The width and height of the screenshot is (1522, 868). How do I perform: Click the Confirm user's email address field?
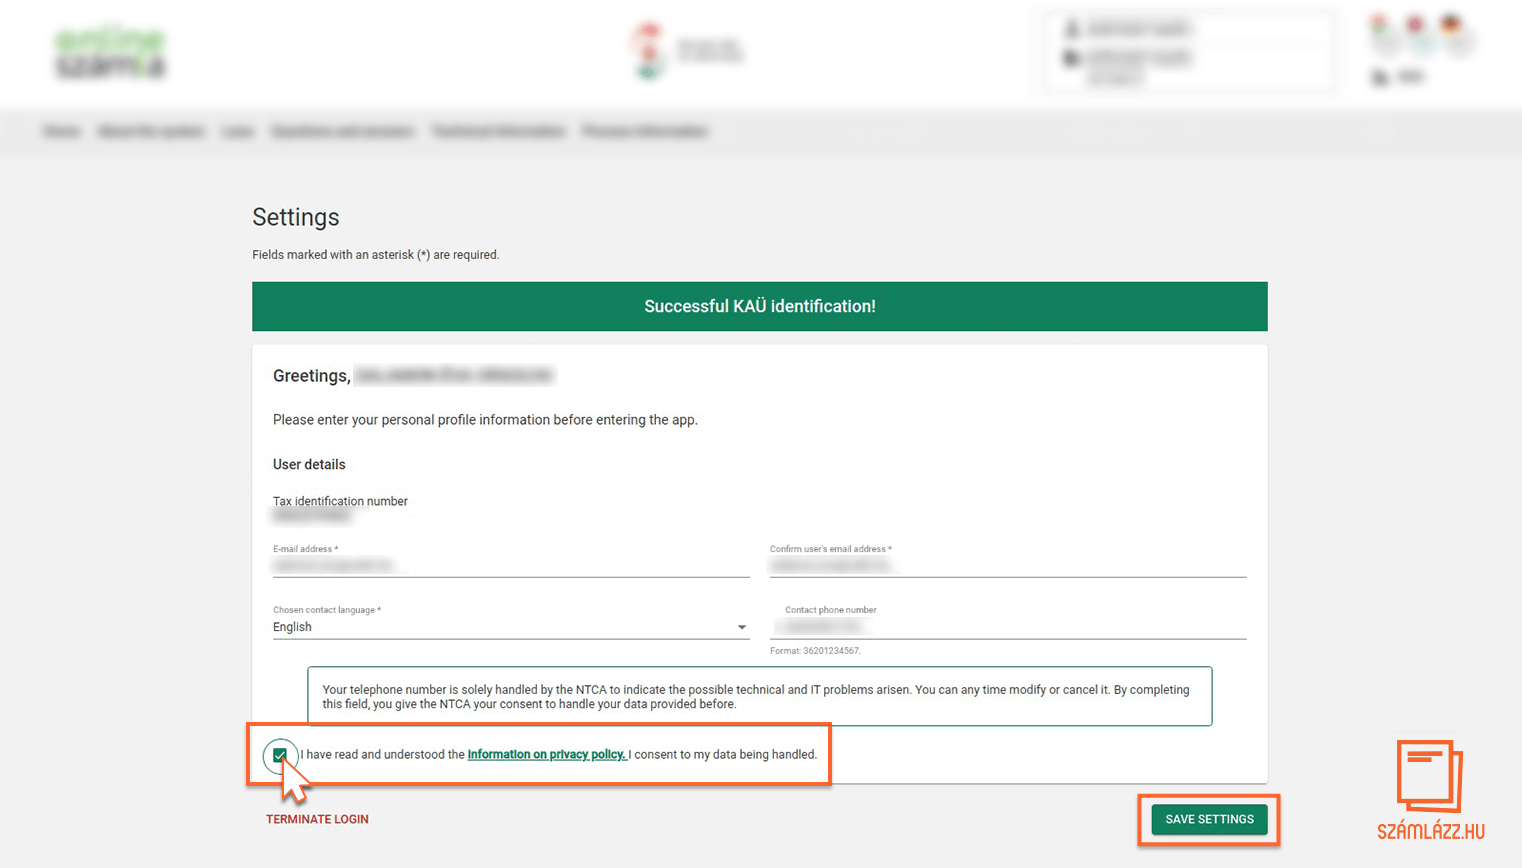[x=1007, y=566]
